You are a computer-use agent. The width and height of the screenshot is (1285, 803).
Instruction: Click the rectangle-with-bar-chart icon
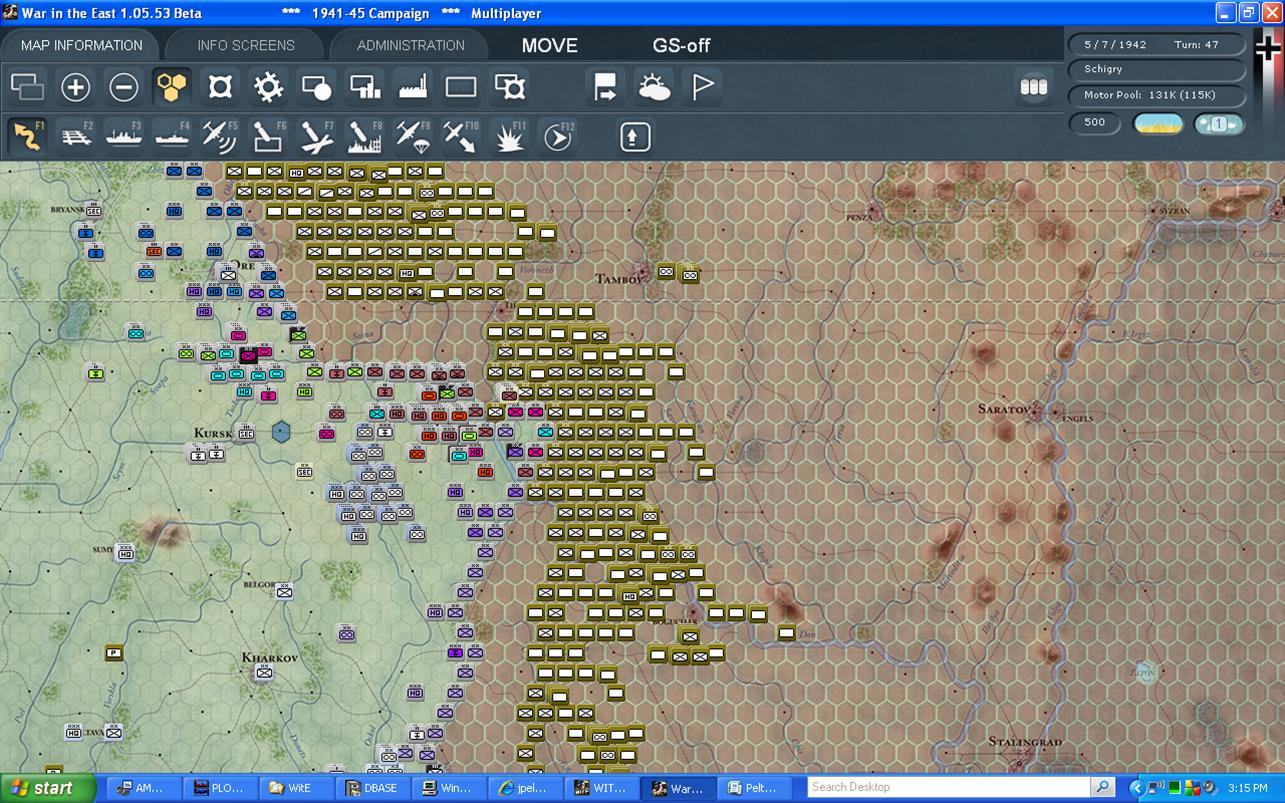364,87
